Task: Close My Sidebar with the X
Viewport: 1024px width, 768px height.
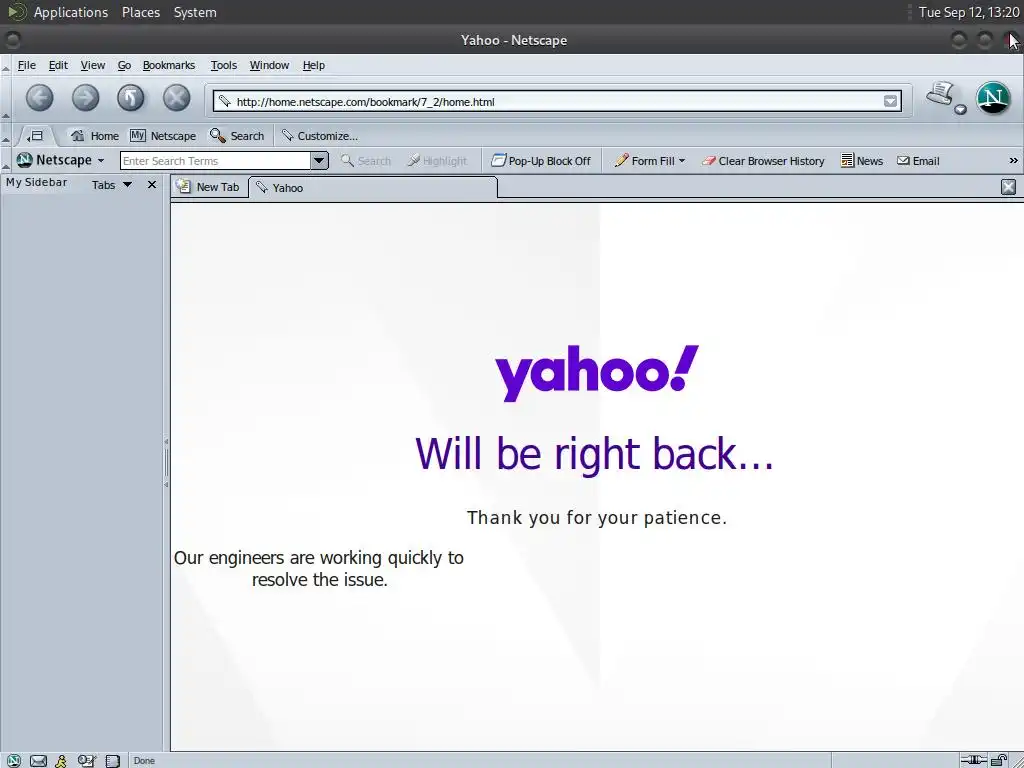Action: 152,185
